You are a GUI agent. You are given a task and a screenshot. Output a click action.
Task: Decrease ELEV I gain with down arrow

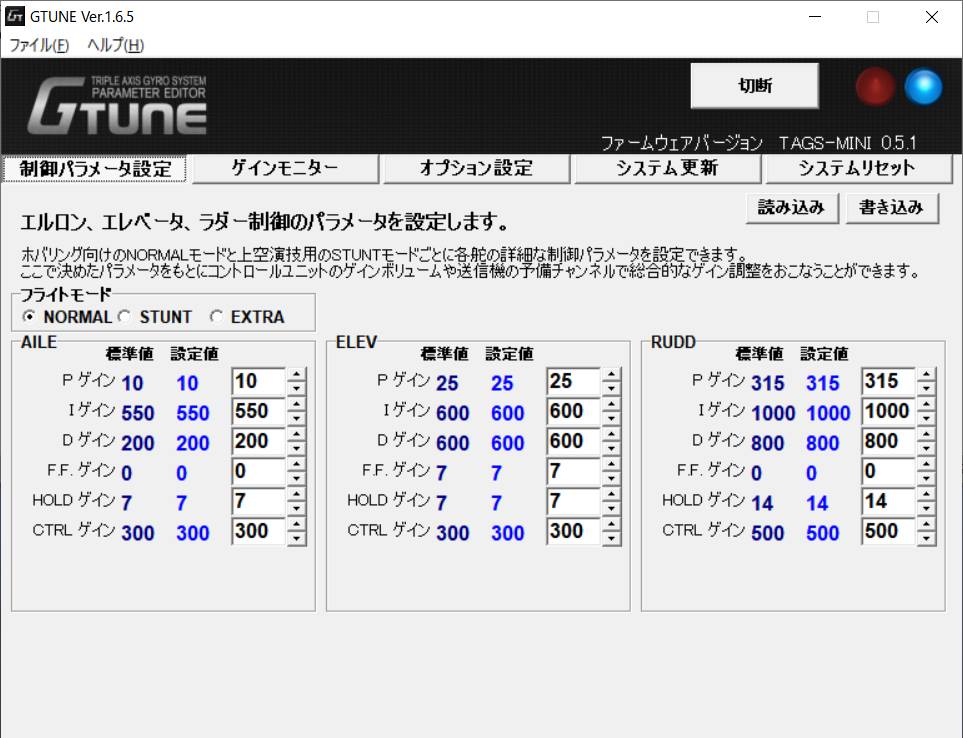[611, 419]
